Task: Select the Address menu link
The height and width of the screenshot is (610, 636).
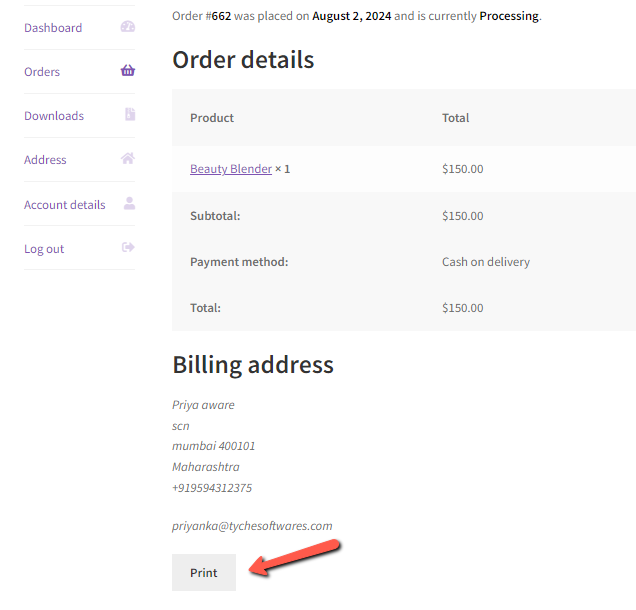Action: (45, 160)
